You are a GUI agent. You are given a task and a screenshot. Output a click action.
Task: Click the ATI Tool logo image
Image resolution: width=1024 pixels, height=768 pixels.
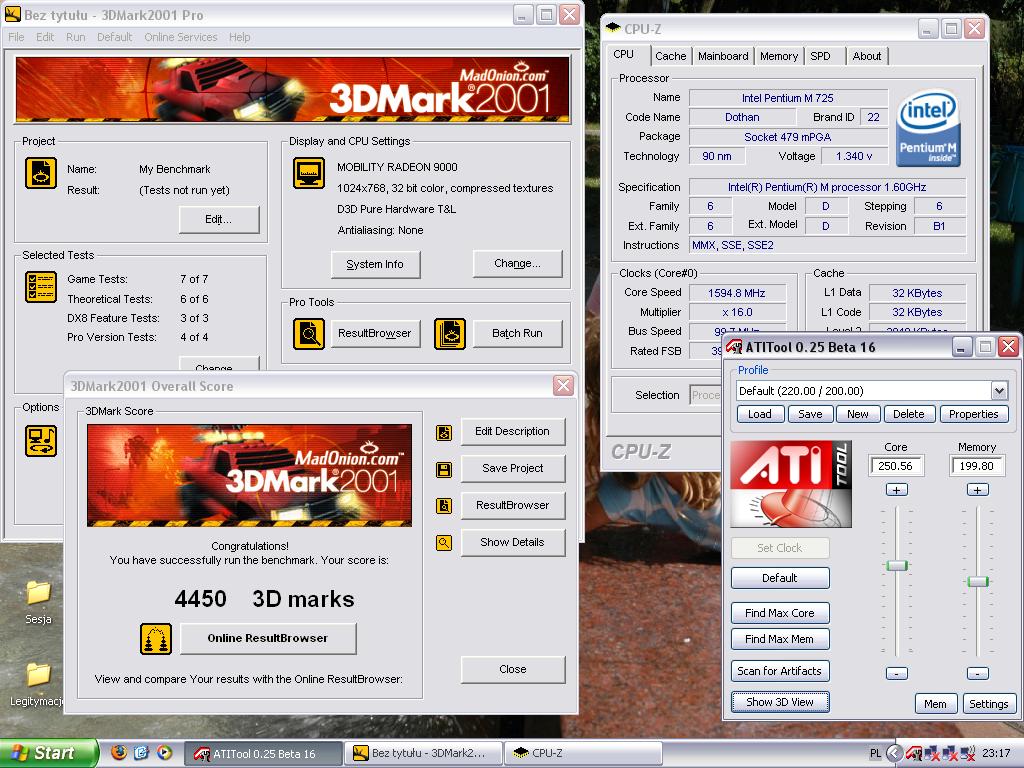point(791,484)
